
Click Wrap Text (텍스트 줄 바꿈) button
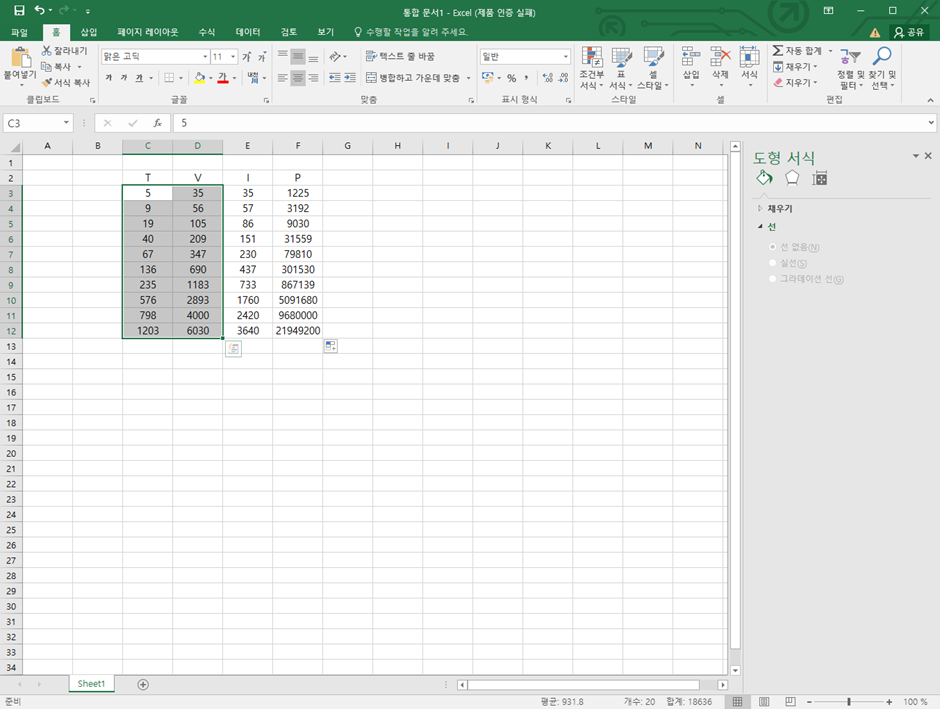[x=400, y=56]
